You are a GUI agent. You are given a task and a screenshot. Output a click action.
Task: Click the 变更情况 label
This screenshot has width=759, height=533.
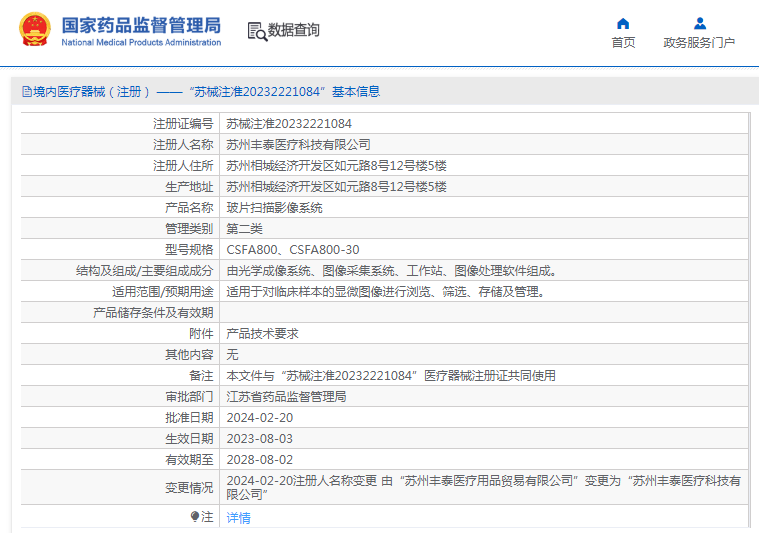(189, 487)
